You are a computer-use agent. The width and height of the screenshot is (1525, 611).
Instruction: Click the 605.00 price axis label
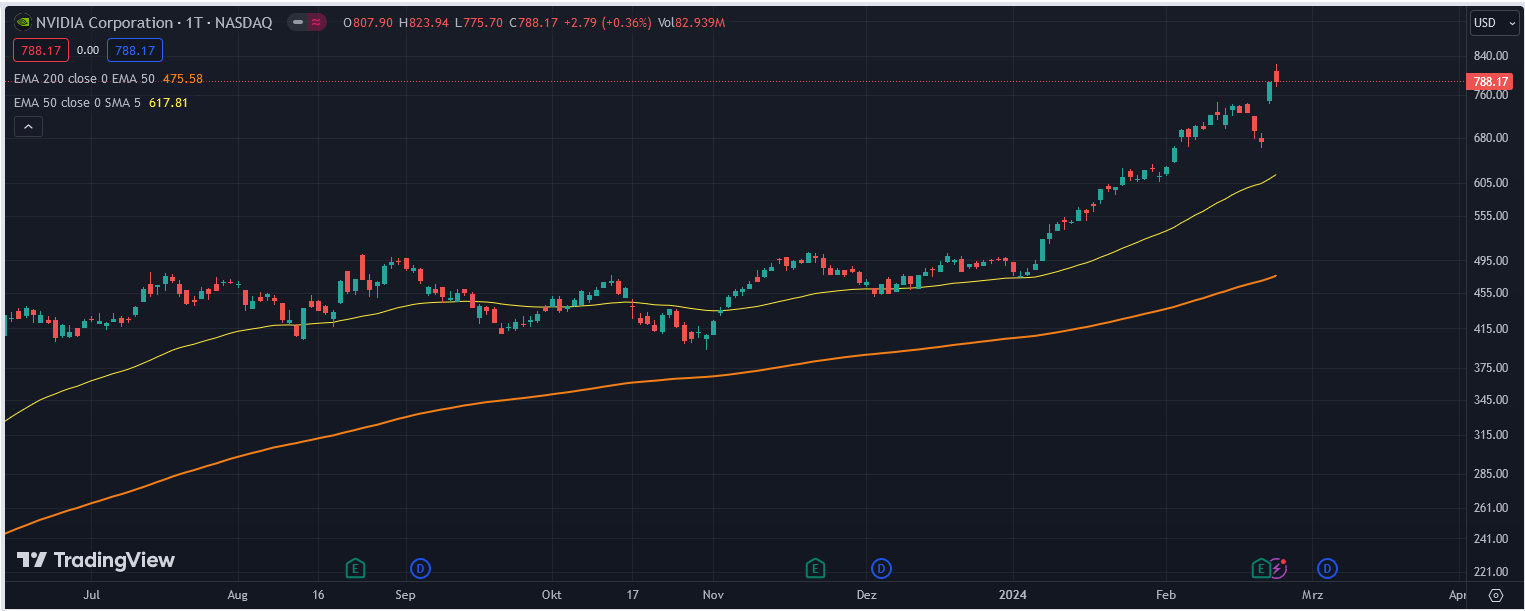point(1490,182)
